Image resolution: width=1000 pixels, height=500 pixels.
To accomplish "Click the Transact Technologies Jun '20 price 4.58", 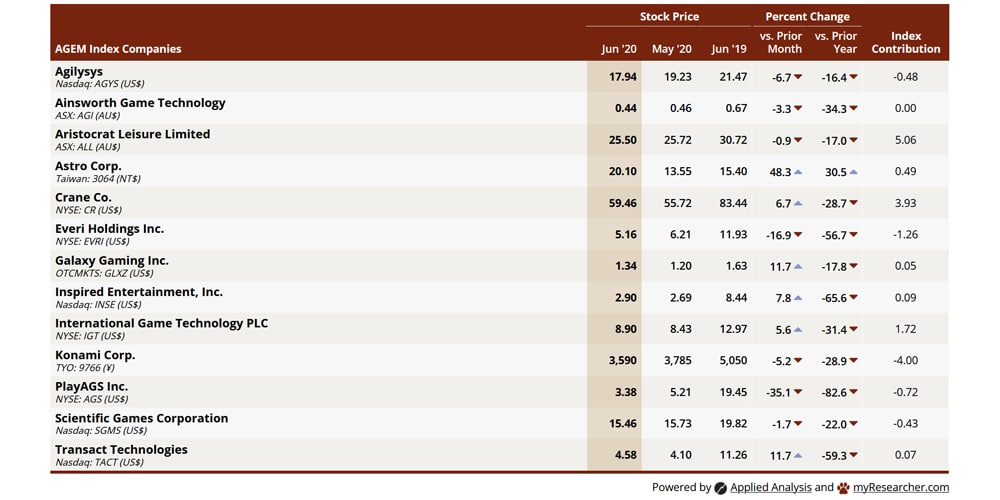I will click(x=626, y=455).
